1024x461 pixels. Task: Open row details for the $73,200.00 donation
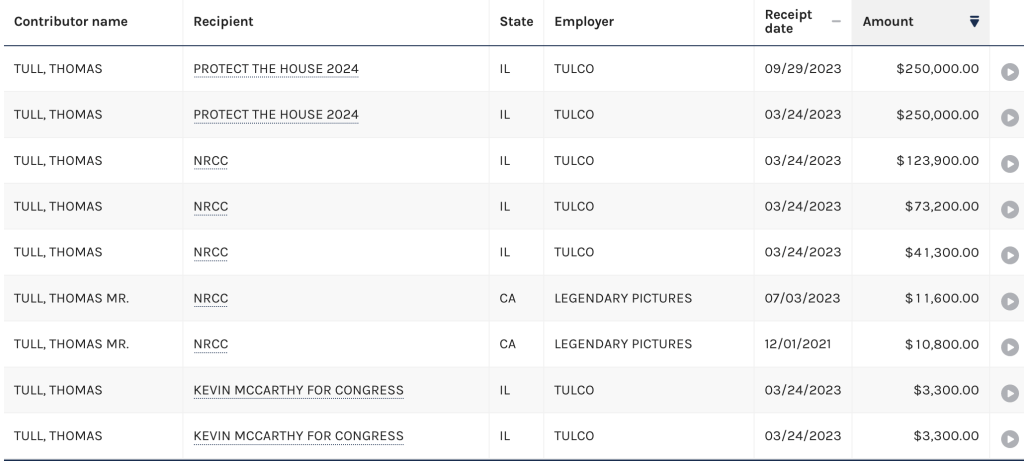[1010, 209]
